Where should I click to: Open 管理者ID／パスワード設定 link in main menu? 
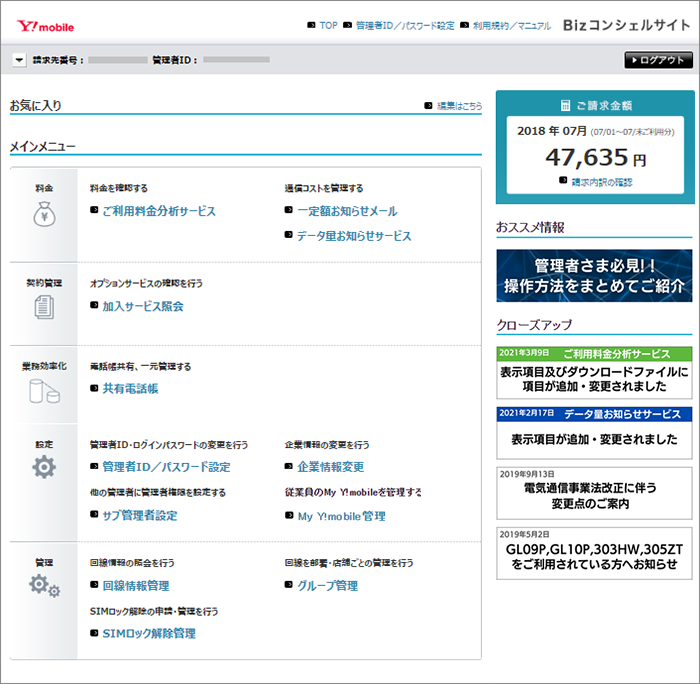[166, 467]
